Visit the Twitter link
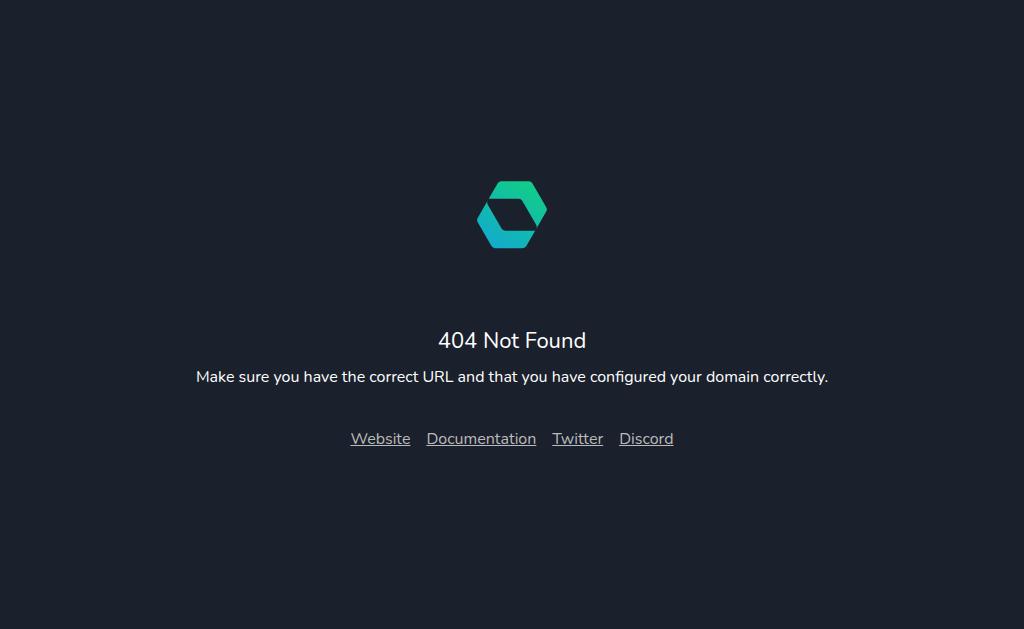 (x=578, y=439)
